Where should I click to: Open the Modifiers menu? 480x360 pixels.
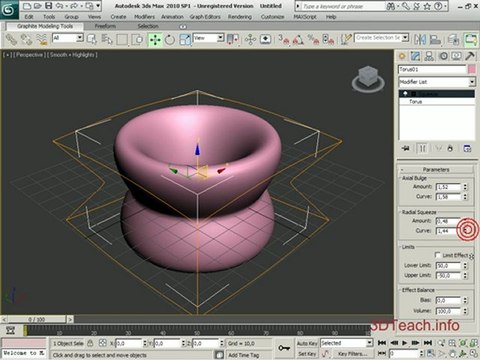coord(144,17)
